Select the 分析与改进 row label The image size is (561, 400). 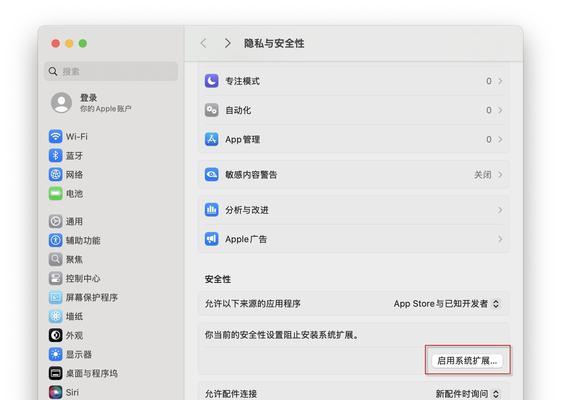point(247,210)
